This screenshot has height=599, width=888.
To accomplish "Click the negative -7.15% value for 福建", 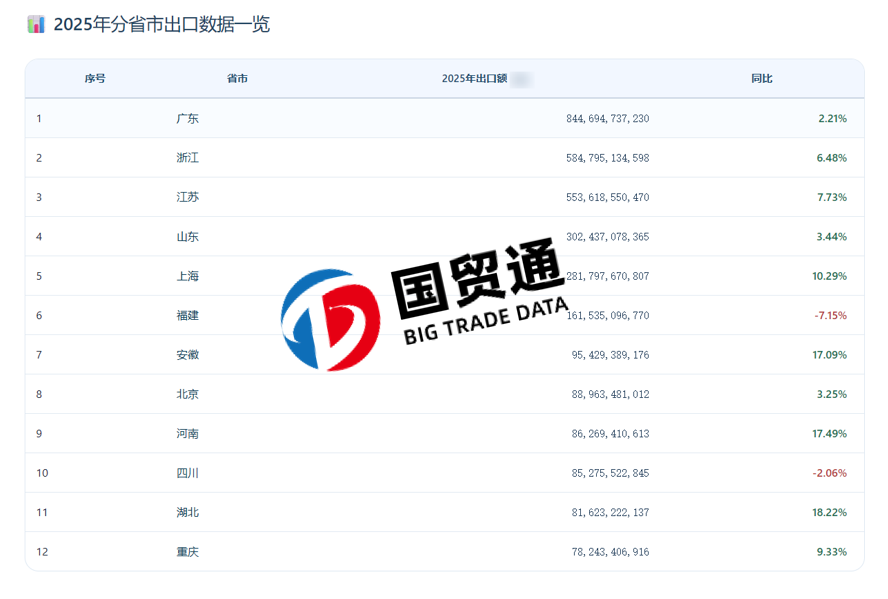I will click(830, 316).
